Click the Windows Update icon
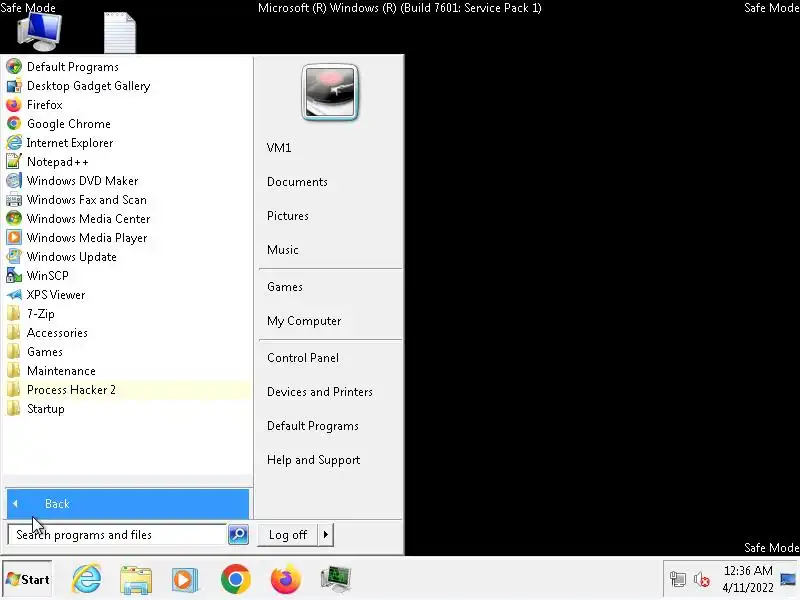 14,257
